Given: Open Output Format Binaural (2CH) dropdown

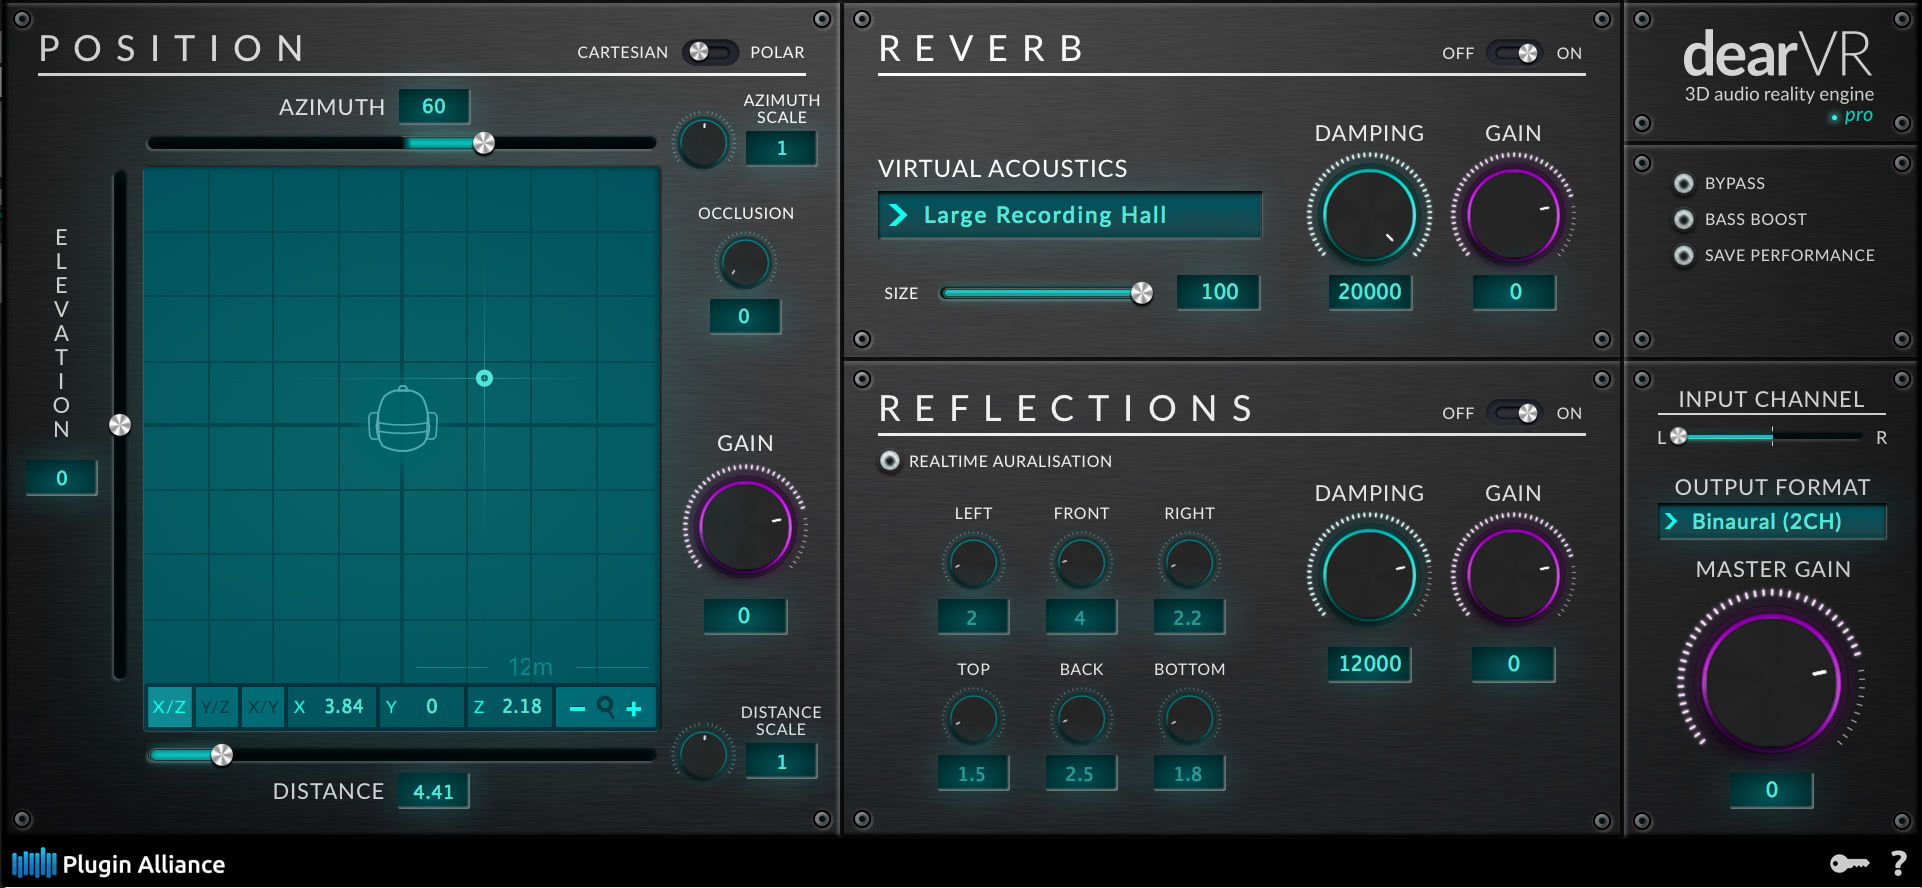Looking at the screenshot, I should (1772, 521).
